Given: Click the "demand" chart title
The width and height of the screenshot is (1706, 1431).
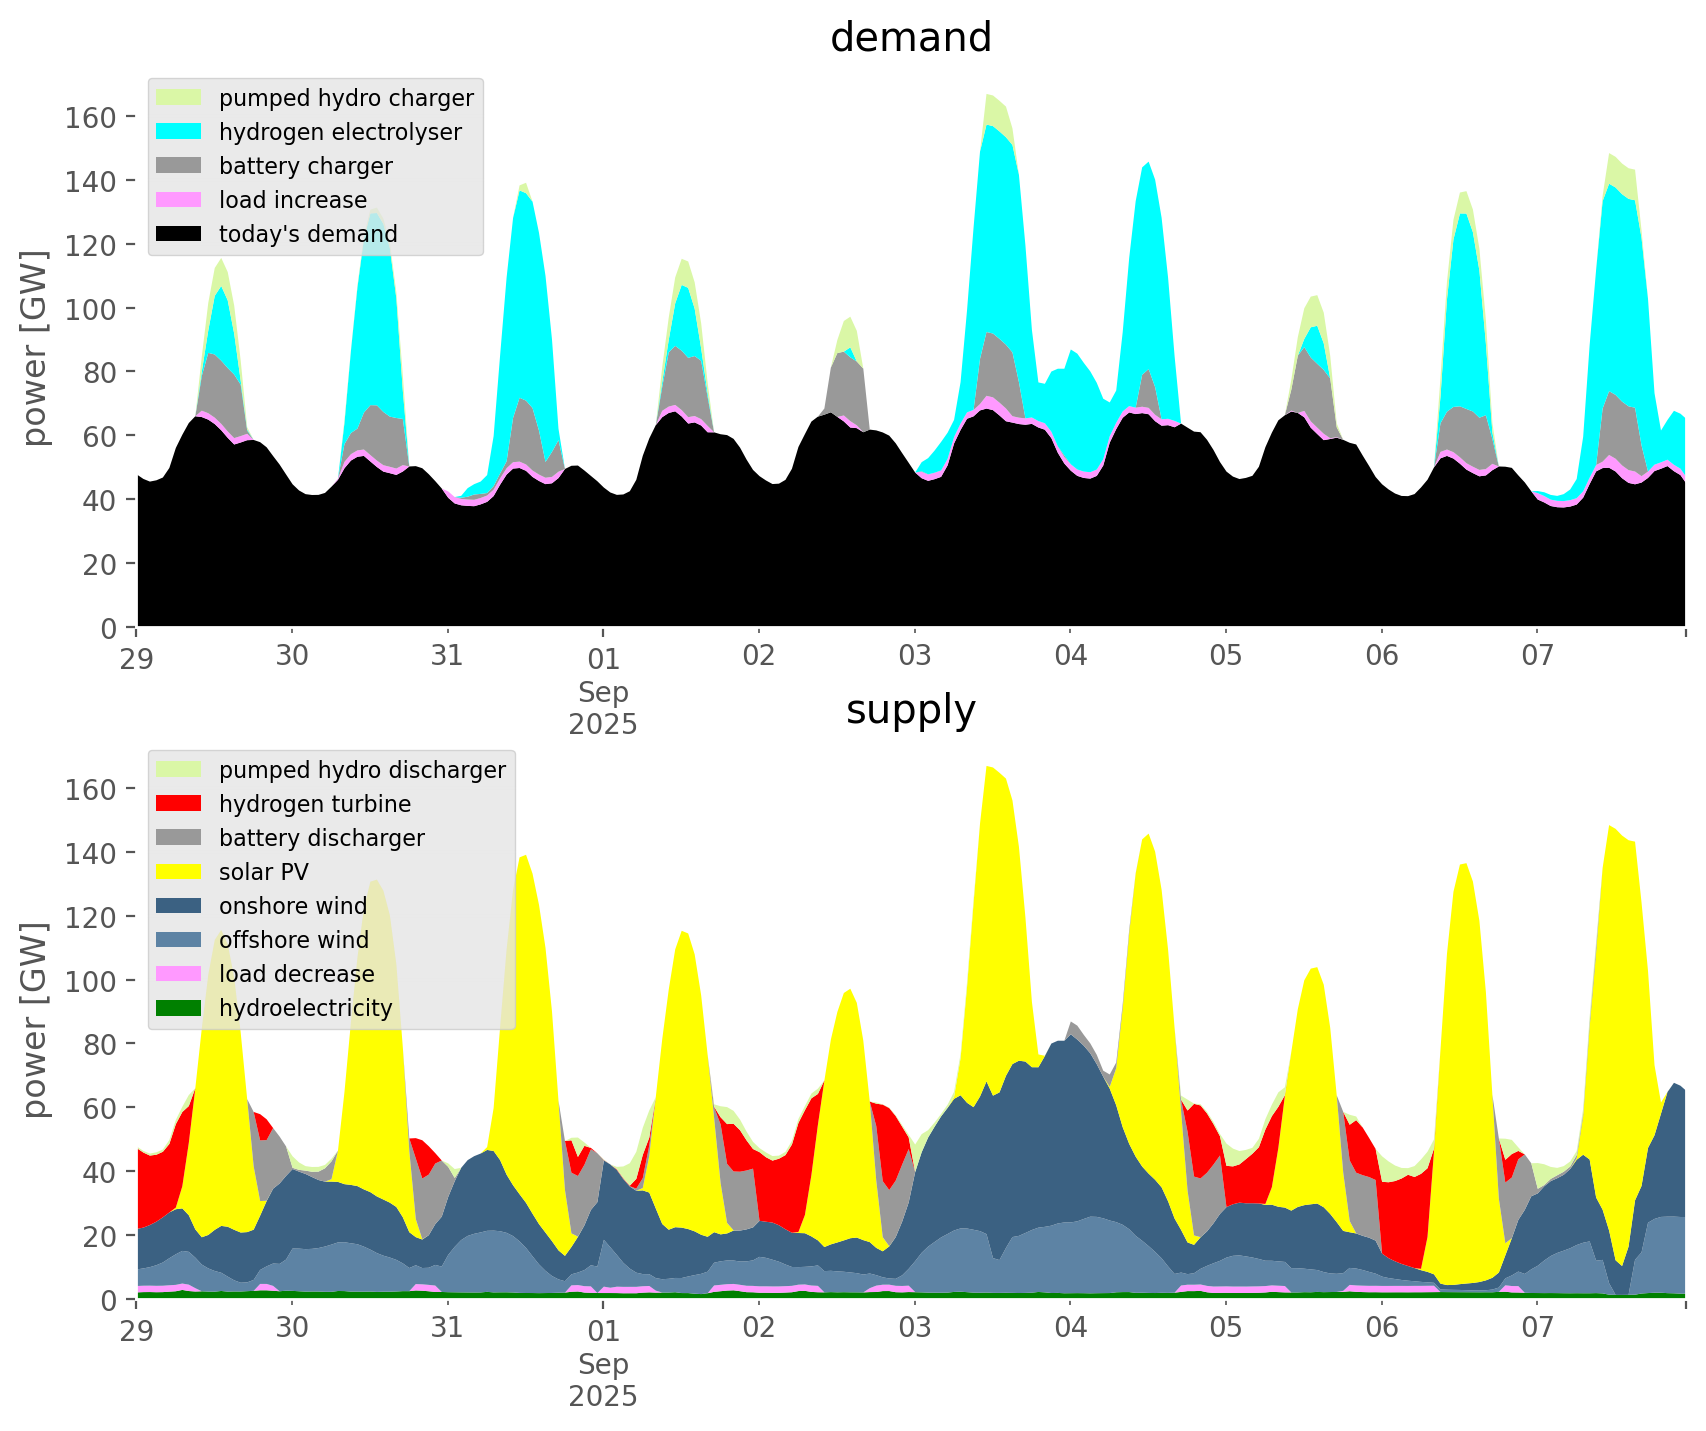Looking at the screenshot, I should [x=910, y=38].
